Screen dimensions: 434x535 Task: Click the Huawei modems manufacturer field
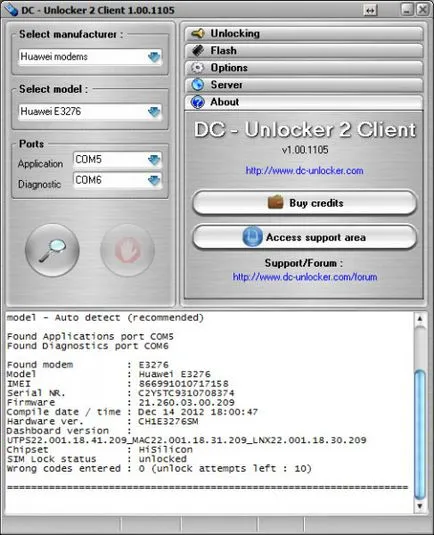(90, 57)
